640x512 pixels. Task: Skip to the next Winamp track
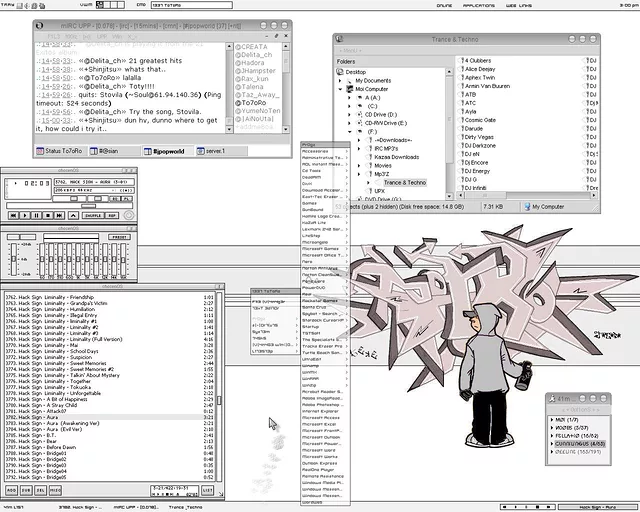(61, 215)
